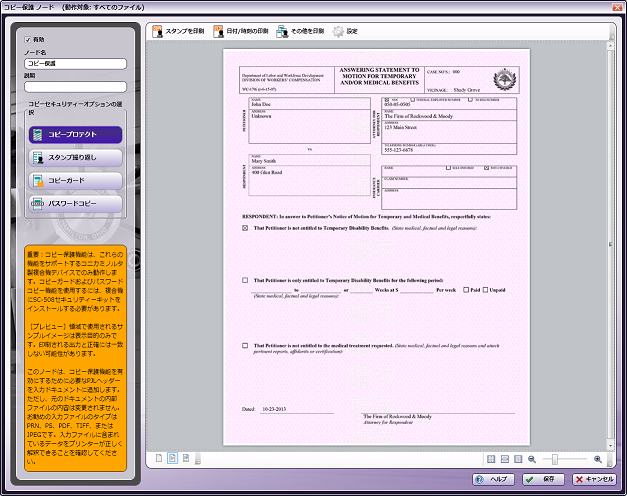Select the スタンプ繰り返し (repeating stamp) option
This screenshot has height=496, width=627.
click(76, 158)
